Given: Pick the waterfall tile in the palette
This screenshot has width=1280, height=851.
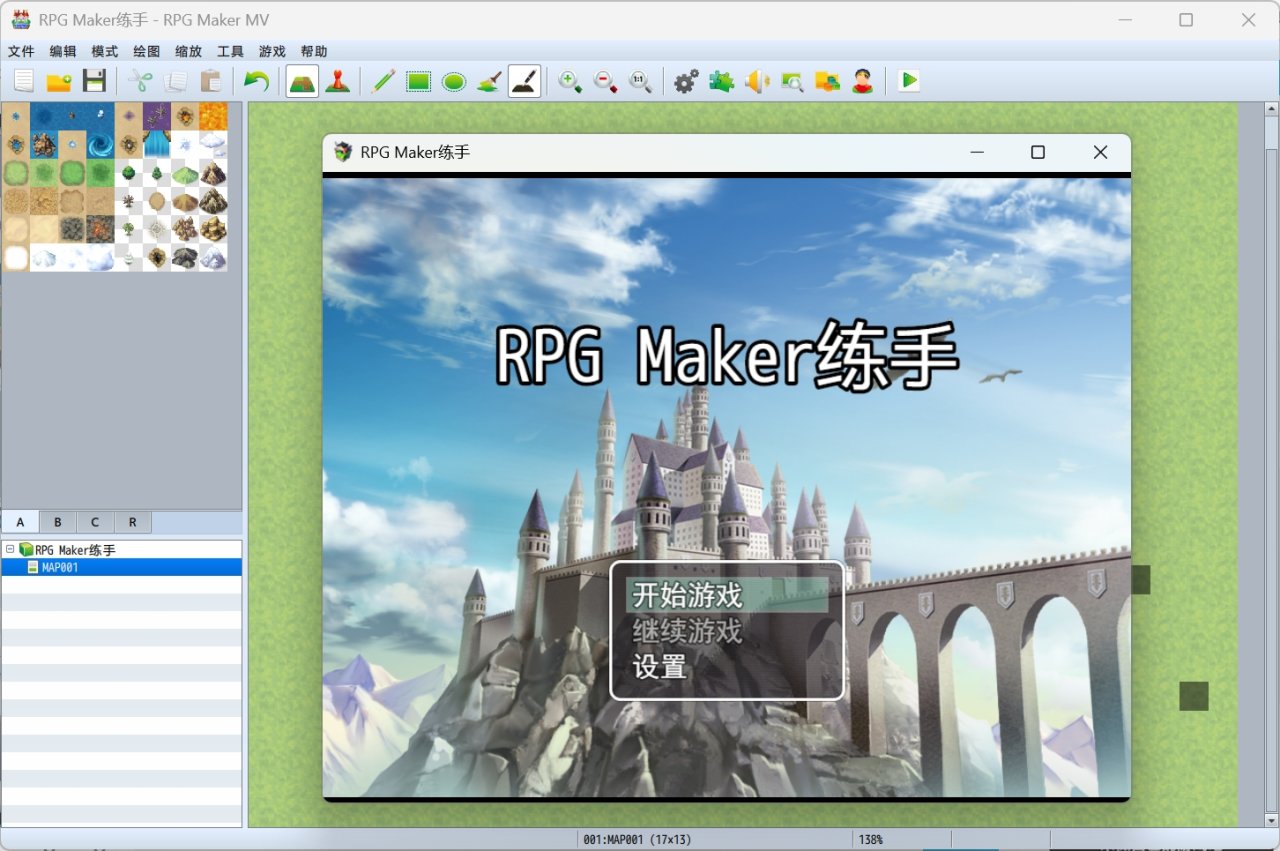Looking at the screenshot, I should (157, 144).
